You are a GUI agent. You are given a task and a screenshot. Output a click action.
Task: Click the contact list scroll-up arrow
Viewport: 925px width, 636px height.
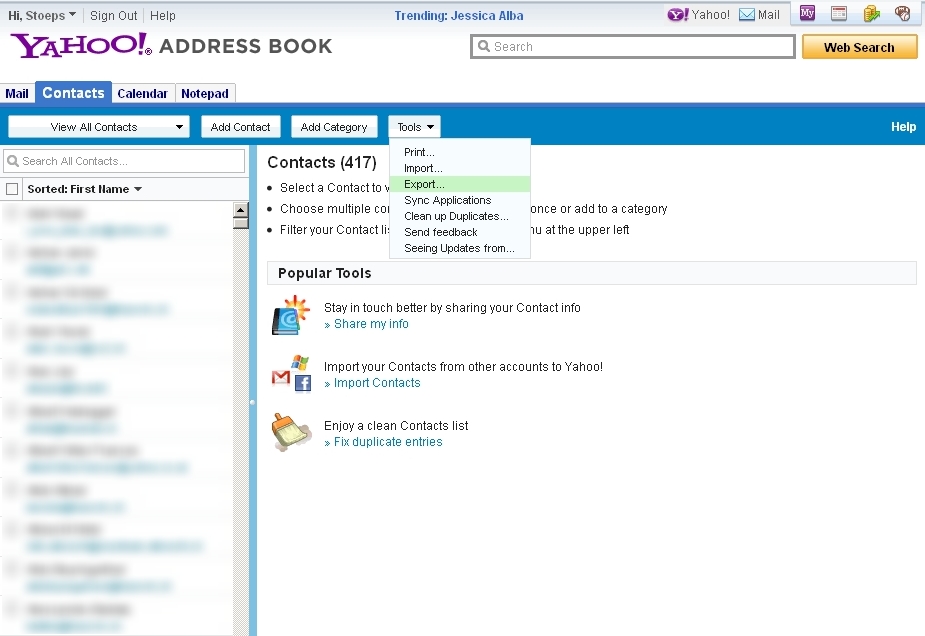click(240, 210)
